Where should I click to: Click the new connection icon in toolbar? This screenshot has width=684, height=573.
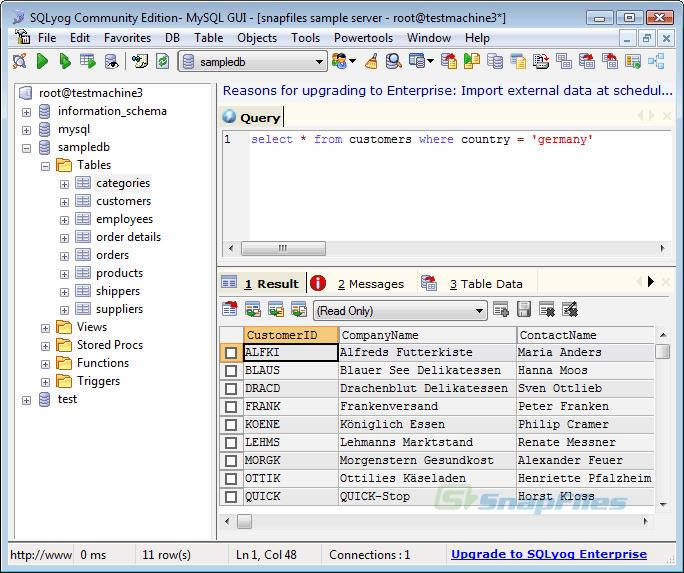[20, 61]
